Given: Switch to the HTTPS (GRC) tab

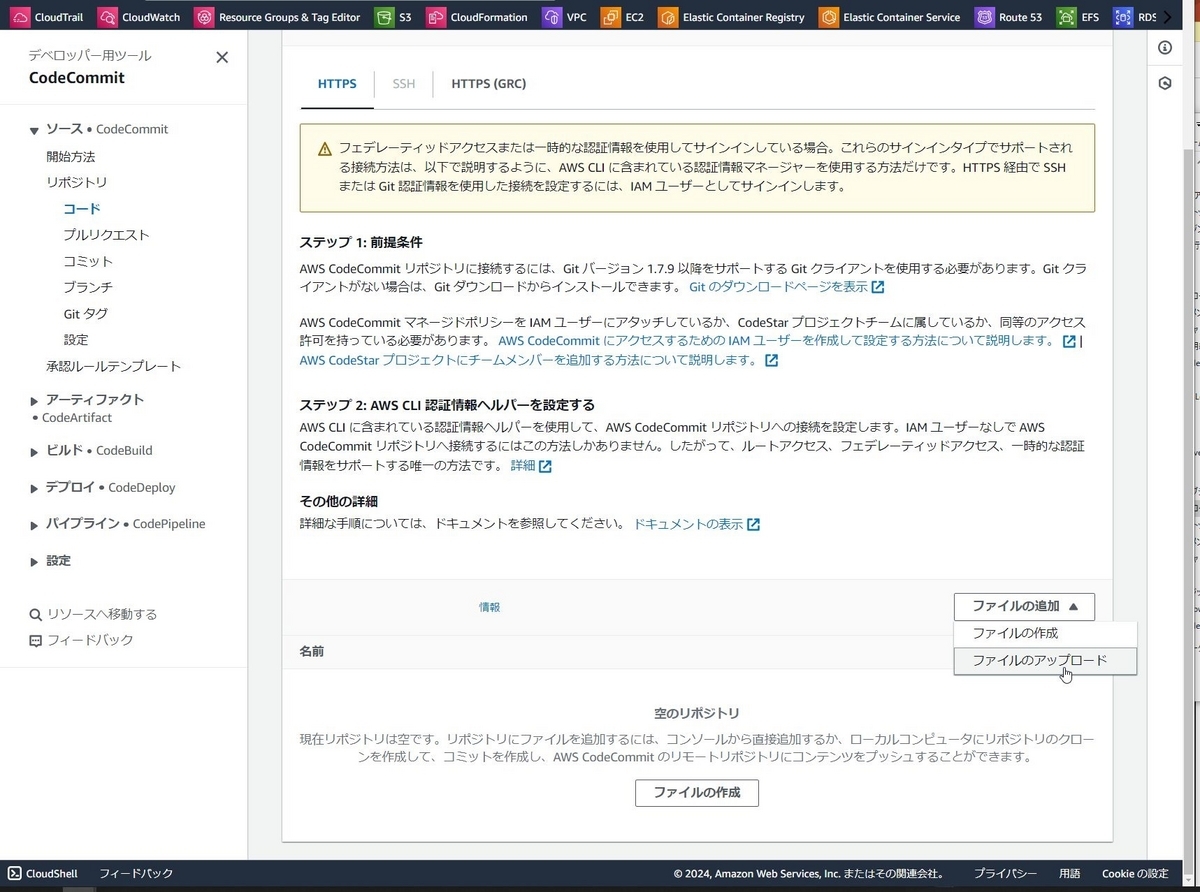Looking at the screenshot, I should coord(488,83).
